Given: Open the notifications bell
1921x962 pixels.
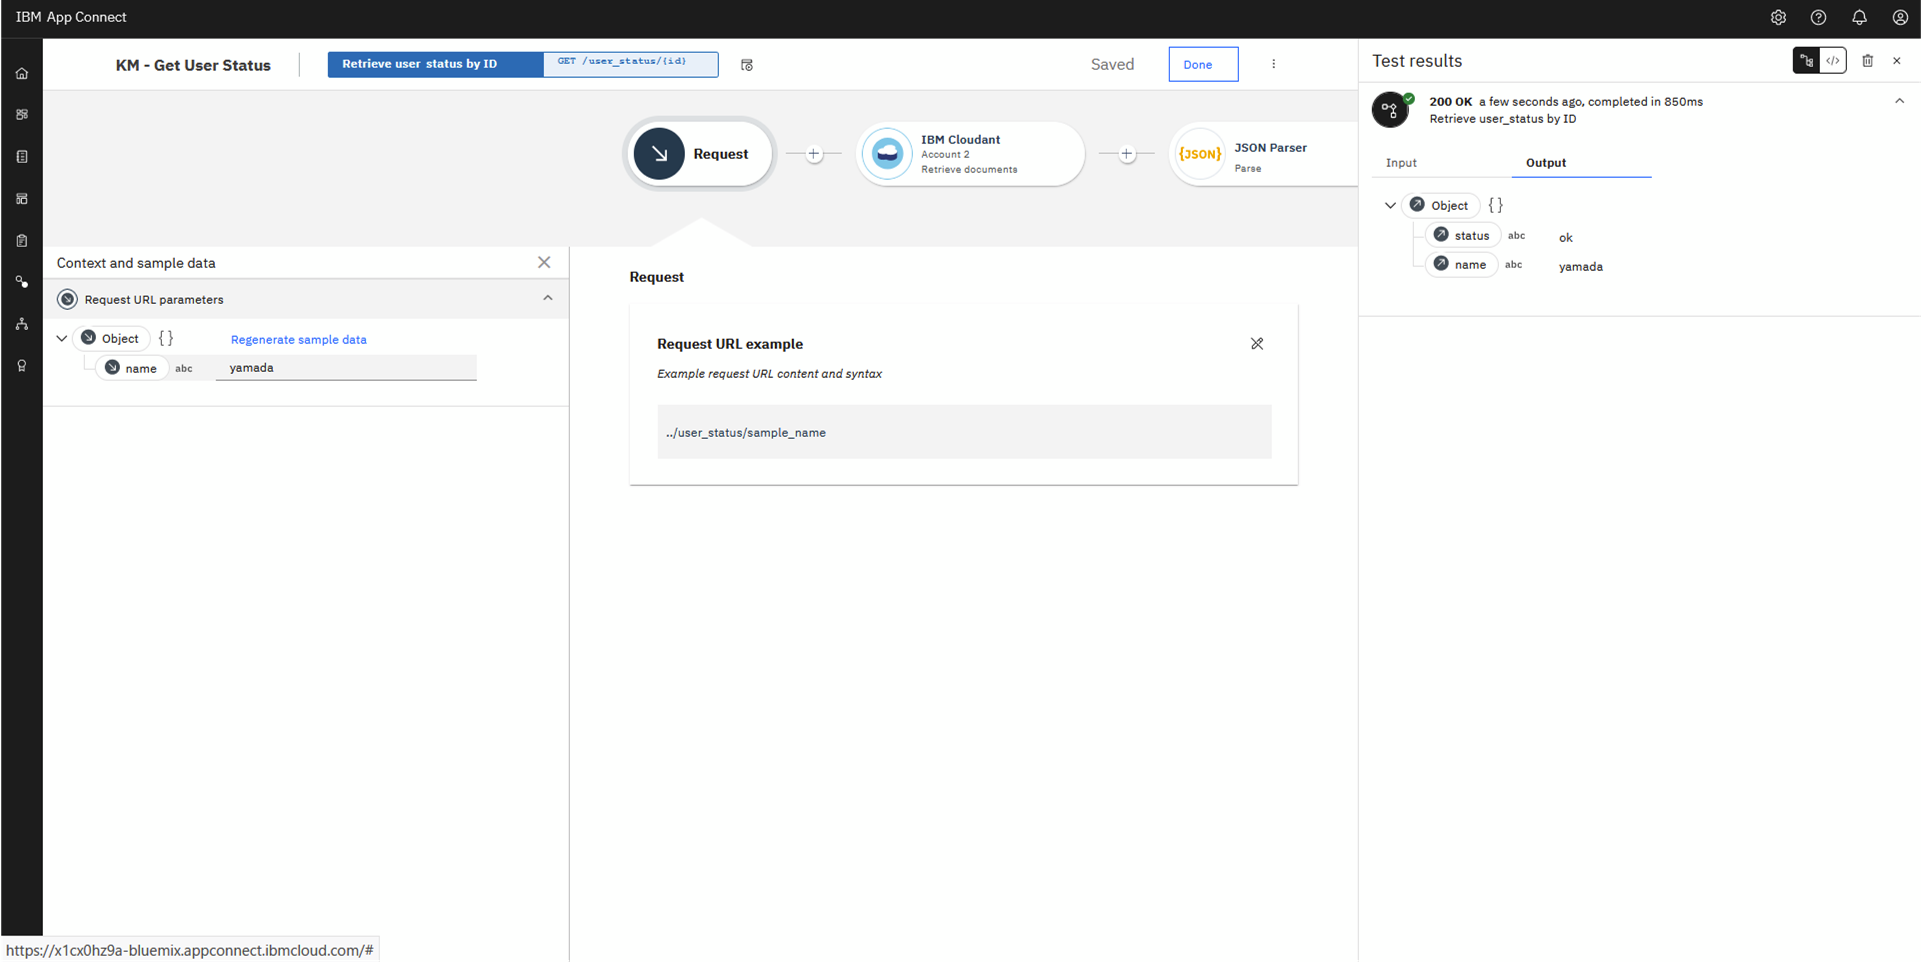Looking at the screenshot, I should click(1859, 17).
